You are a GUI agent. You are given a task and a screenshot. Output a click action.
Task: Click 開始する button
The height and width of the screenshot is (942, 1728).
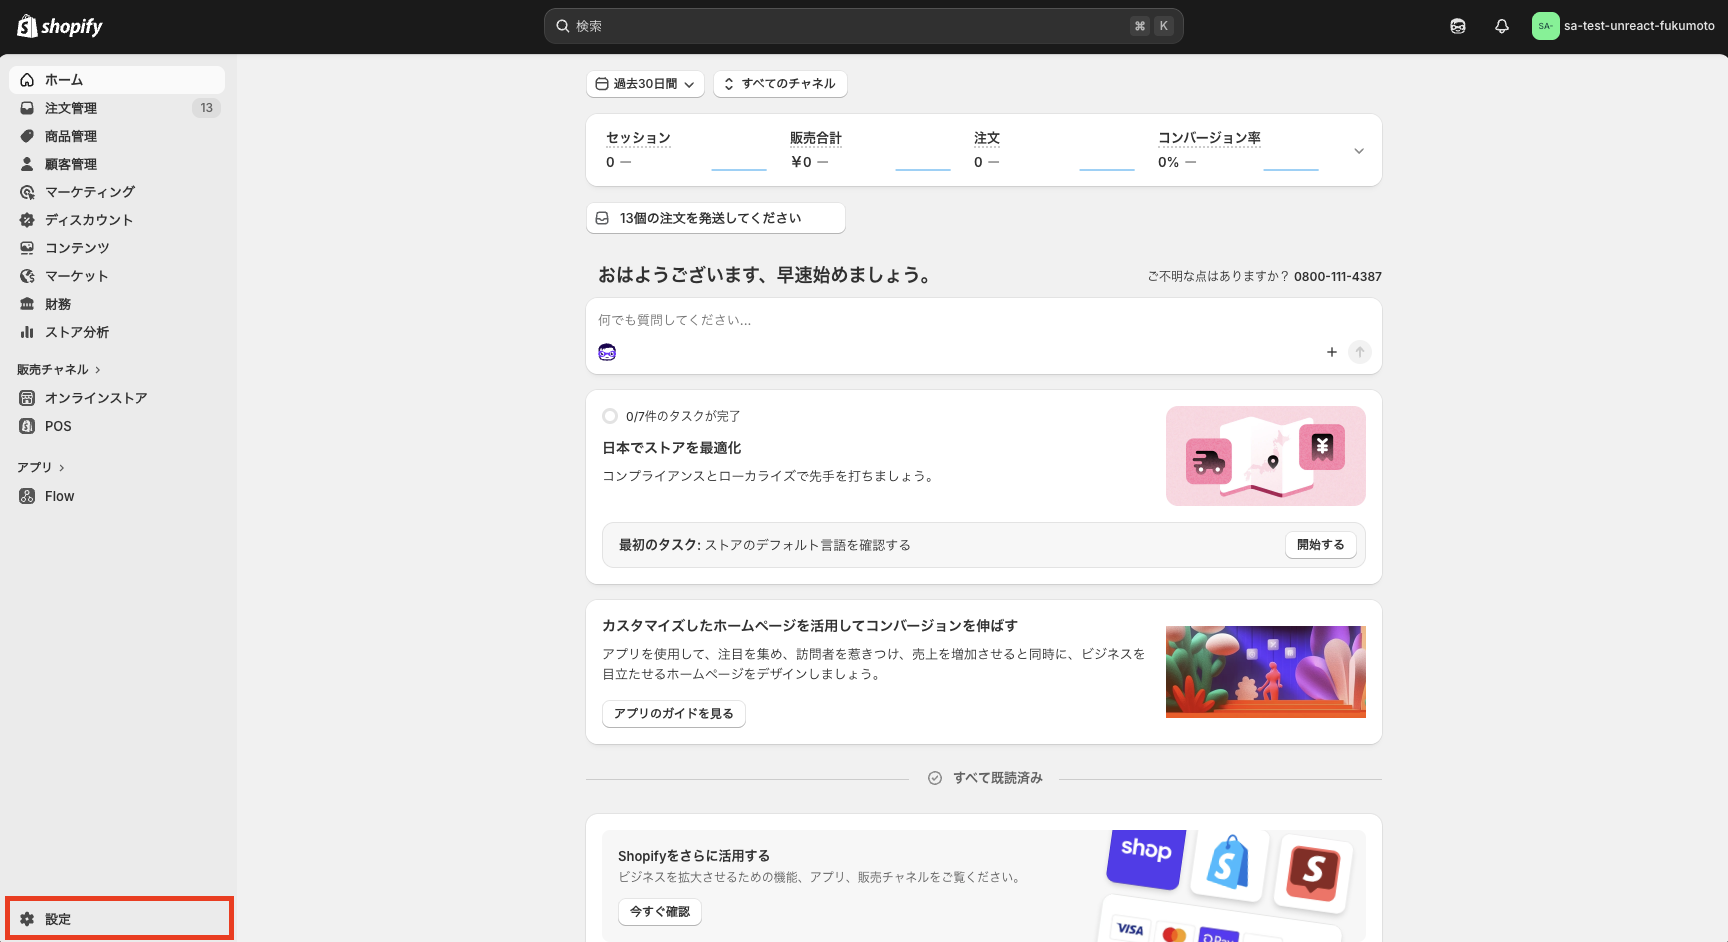[x=1321, y=545]
